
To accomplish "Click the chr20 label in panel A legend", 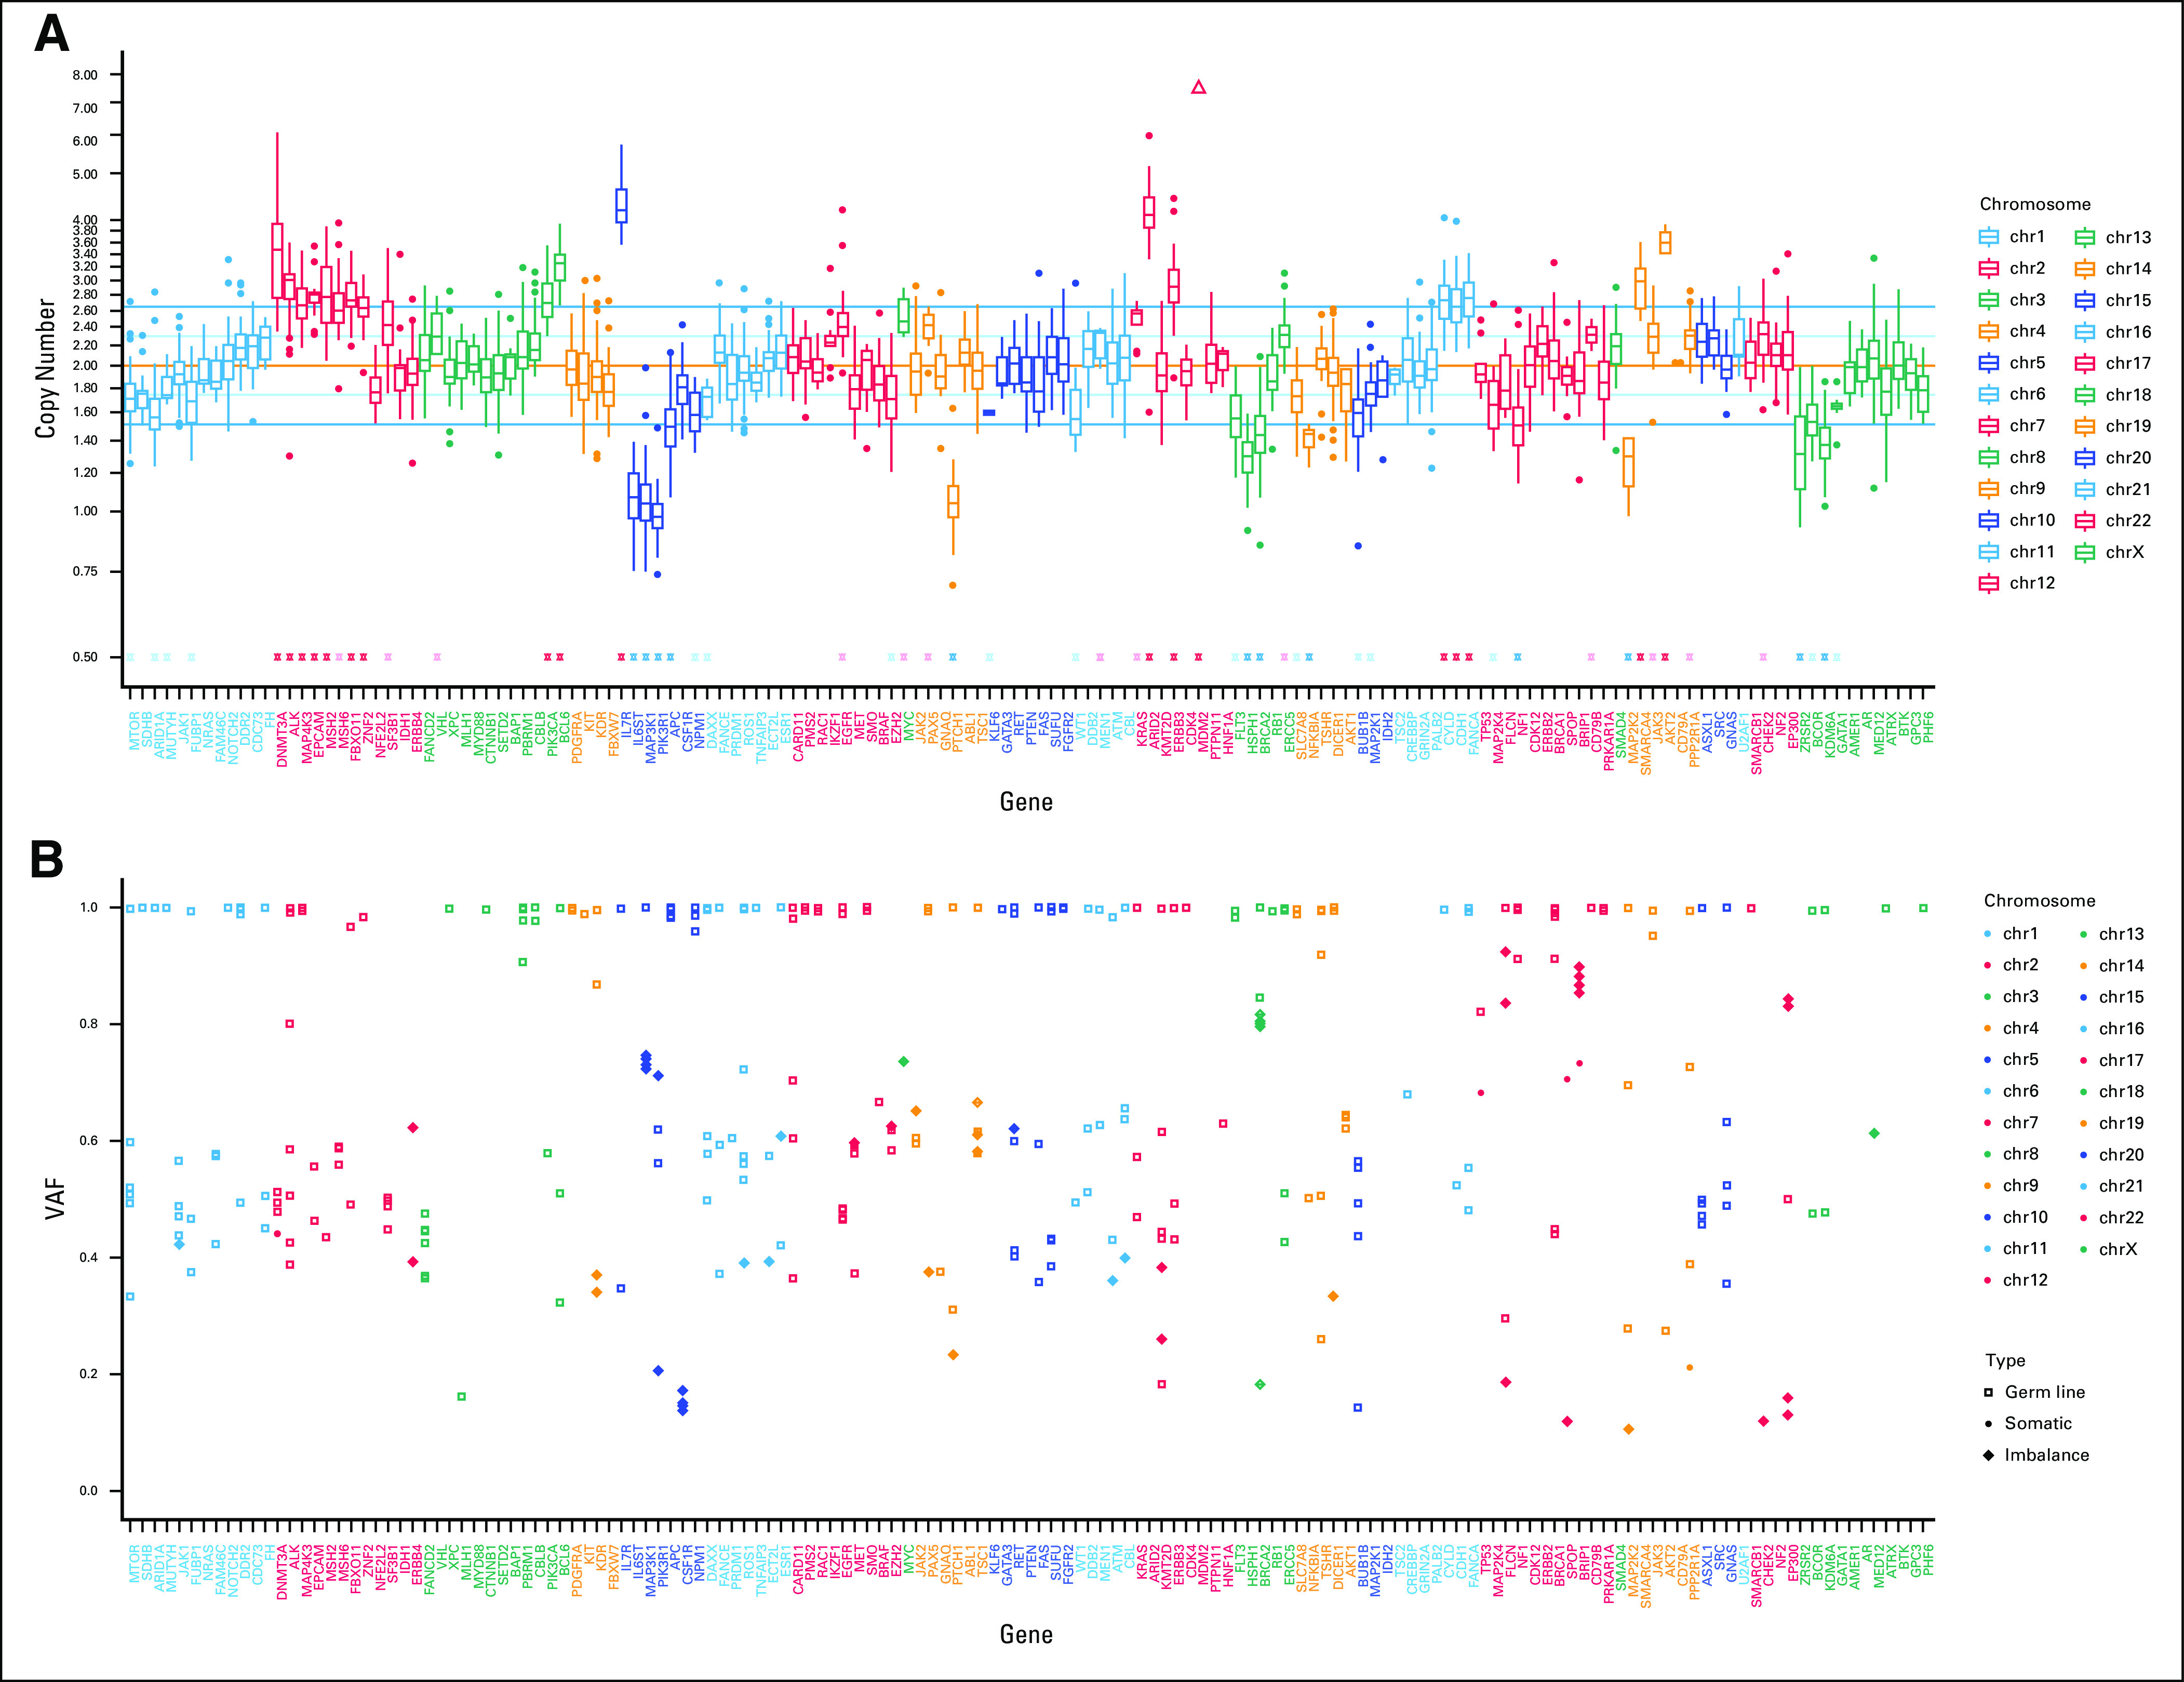I will pos(2128,457).
